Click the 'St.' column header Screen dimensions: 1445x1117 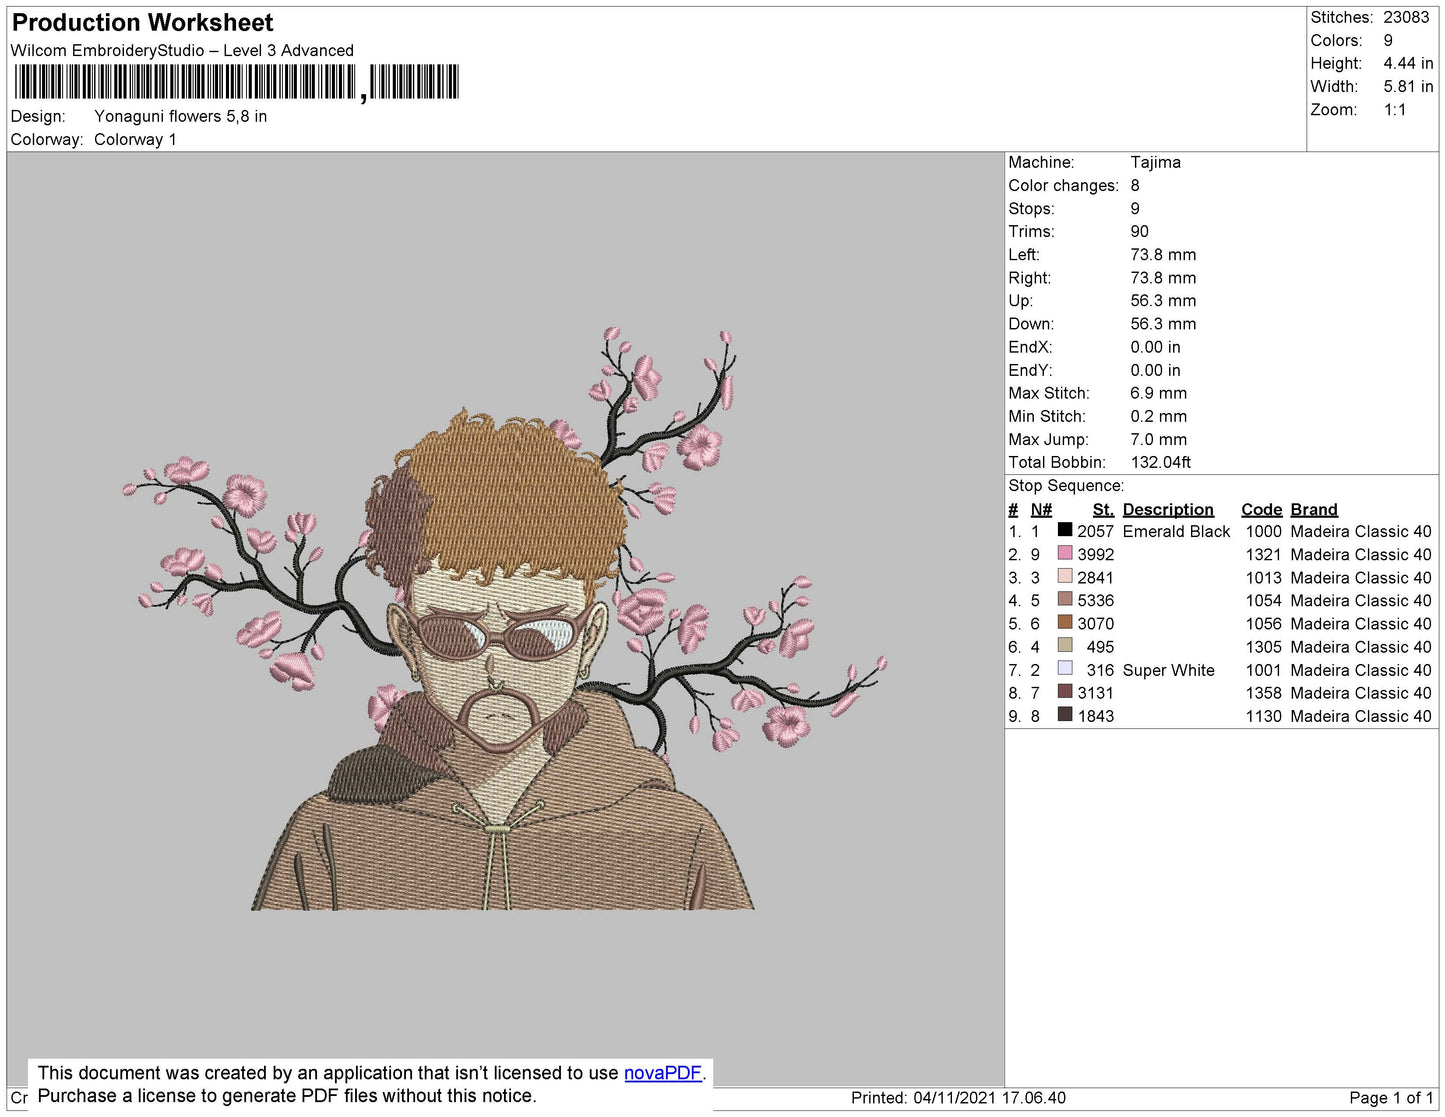[x=1103, y=509]
